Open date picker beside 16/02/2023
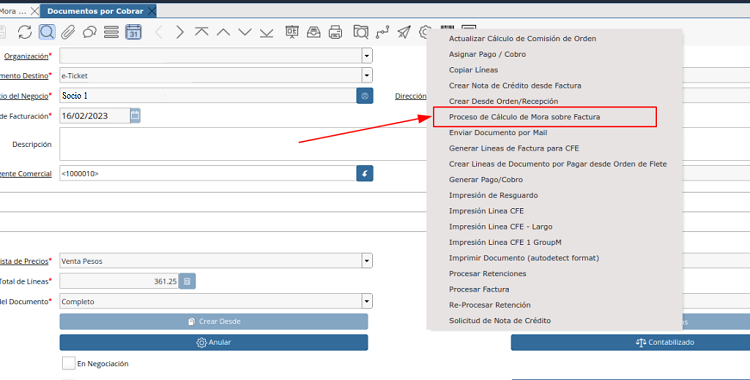The width and height of the screenshot is (750, 380). coord(135,115)
